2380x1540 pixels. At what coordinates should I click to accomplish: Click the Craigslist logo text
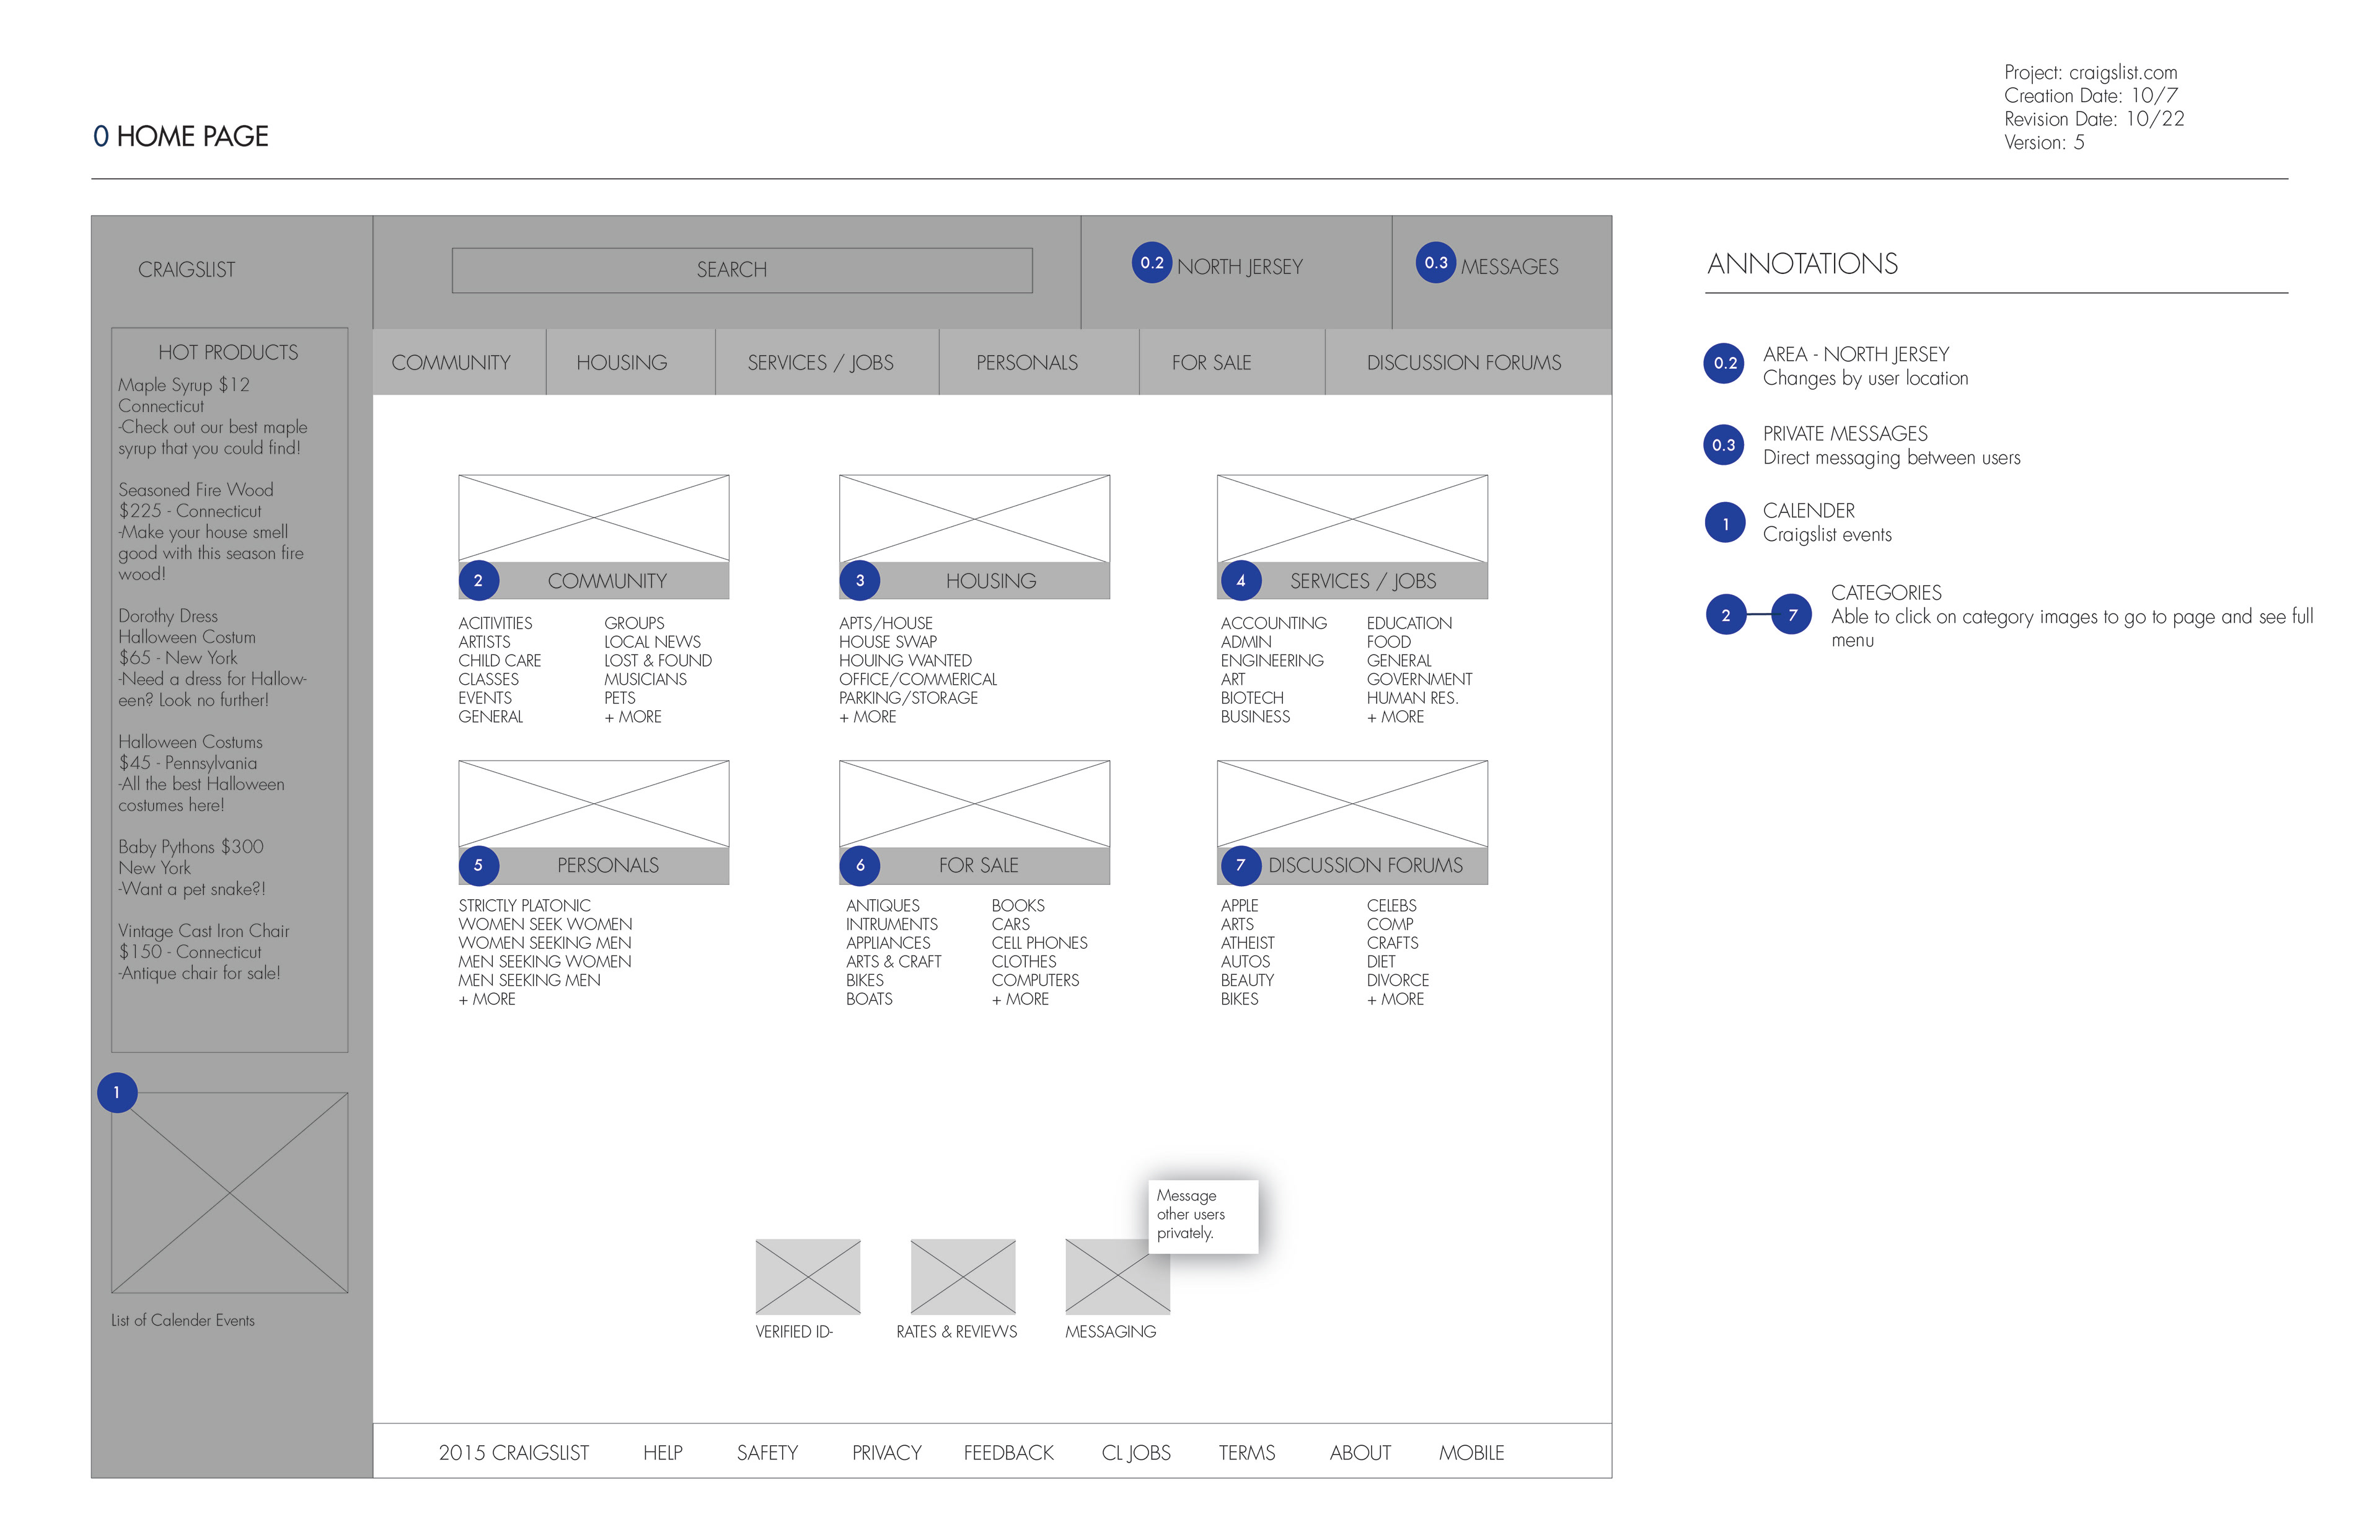[x=186, y=269]
